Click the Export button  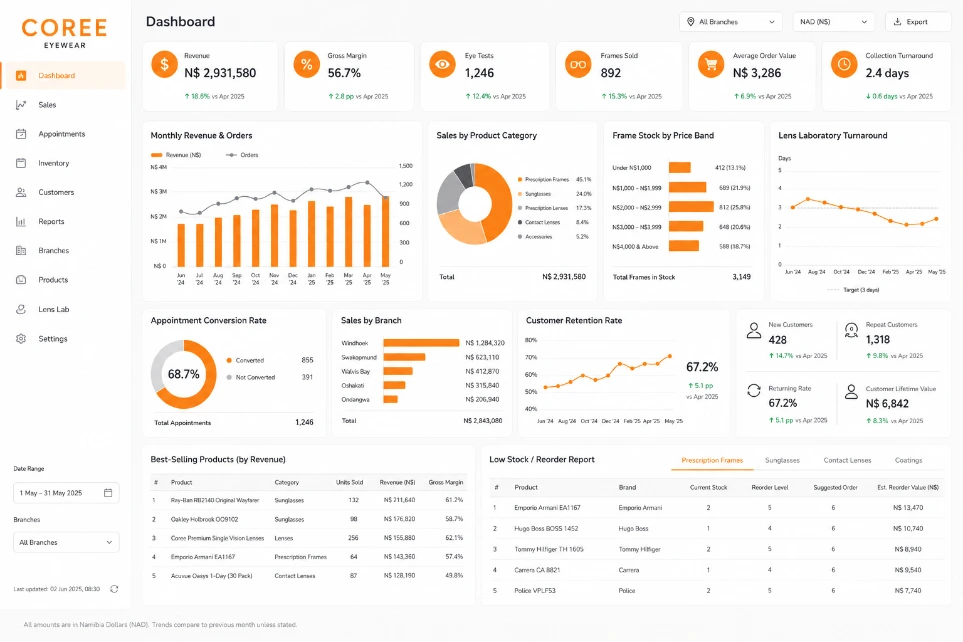click(918, 22)
